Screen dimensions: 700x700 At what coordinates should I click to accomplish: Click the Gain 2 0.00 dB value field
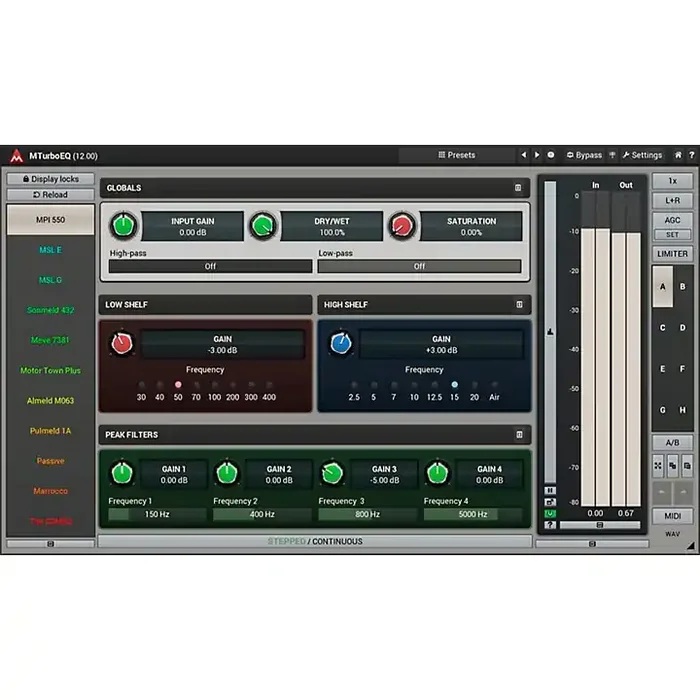(279, 475)
